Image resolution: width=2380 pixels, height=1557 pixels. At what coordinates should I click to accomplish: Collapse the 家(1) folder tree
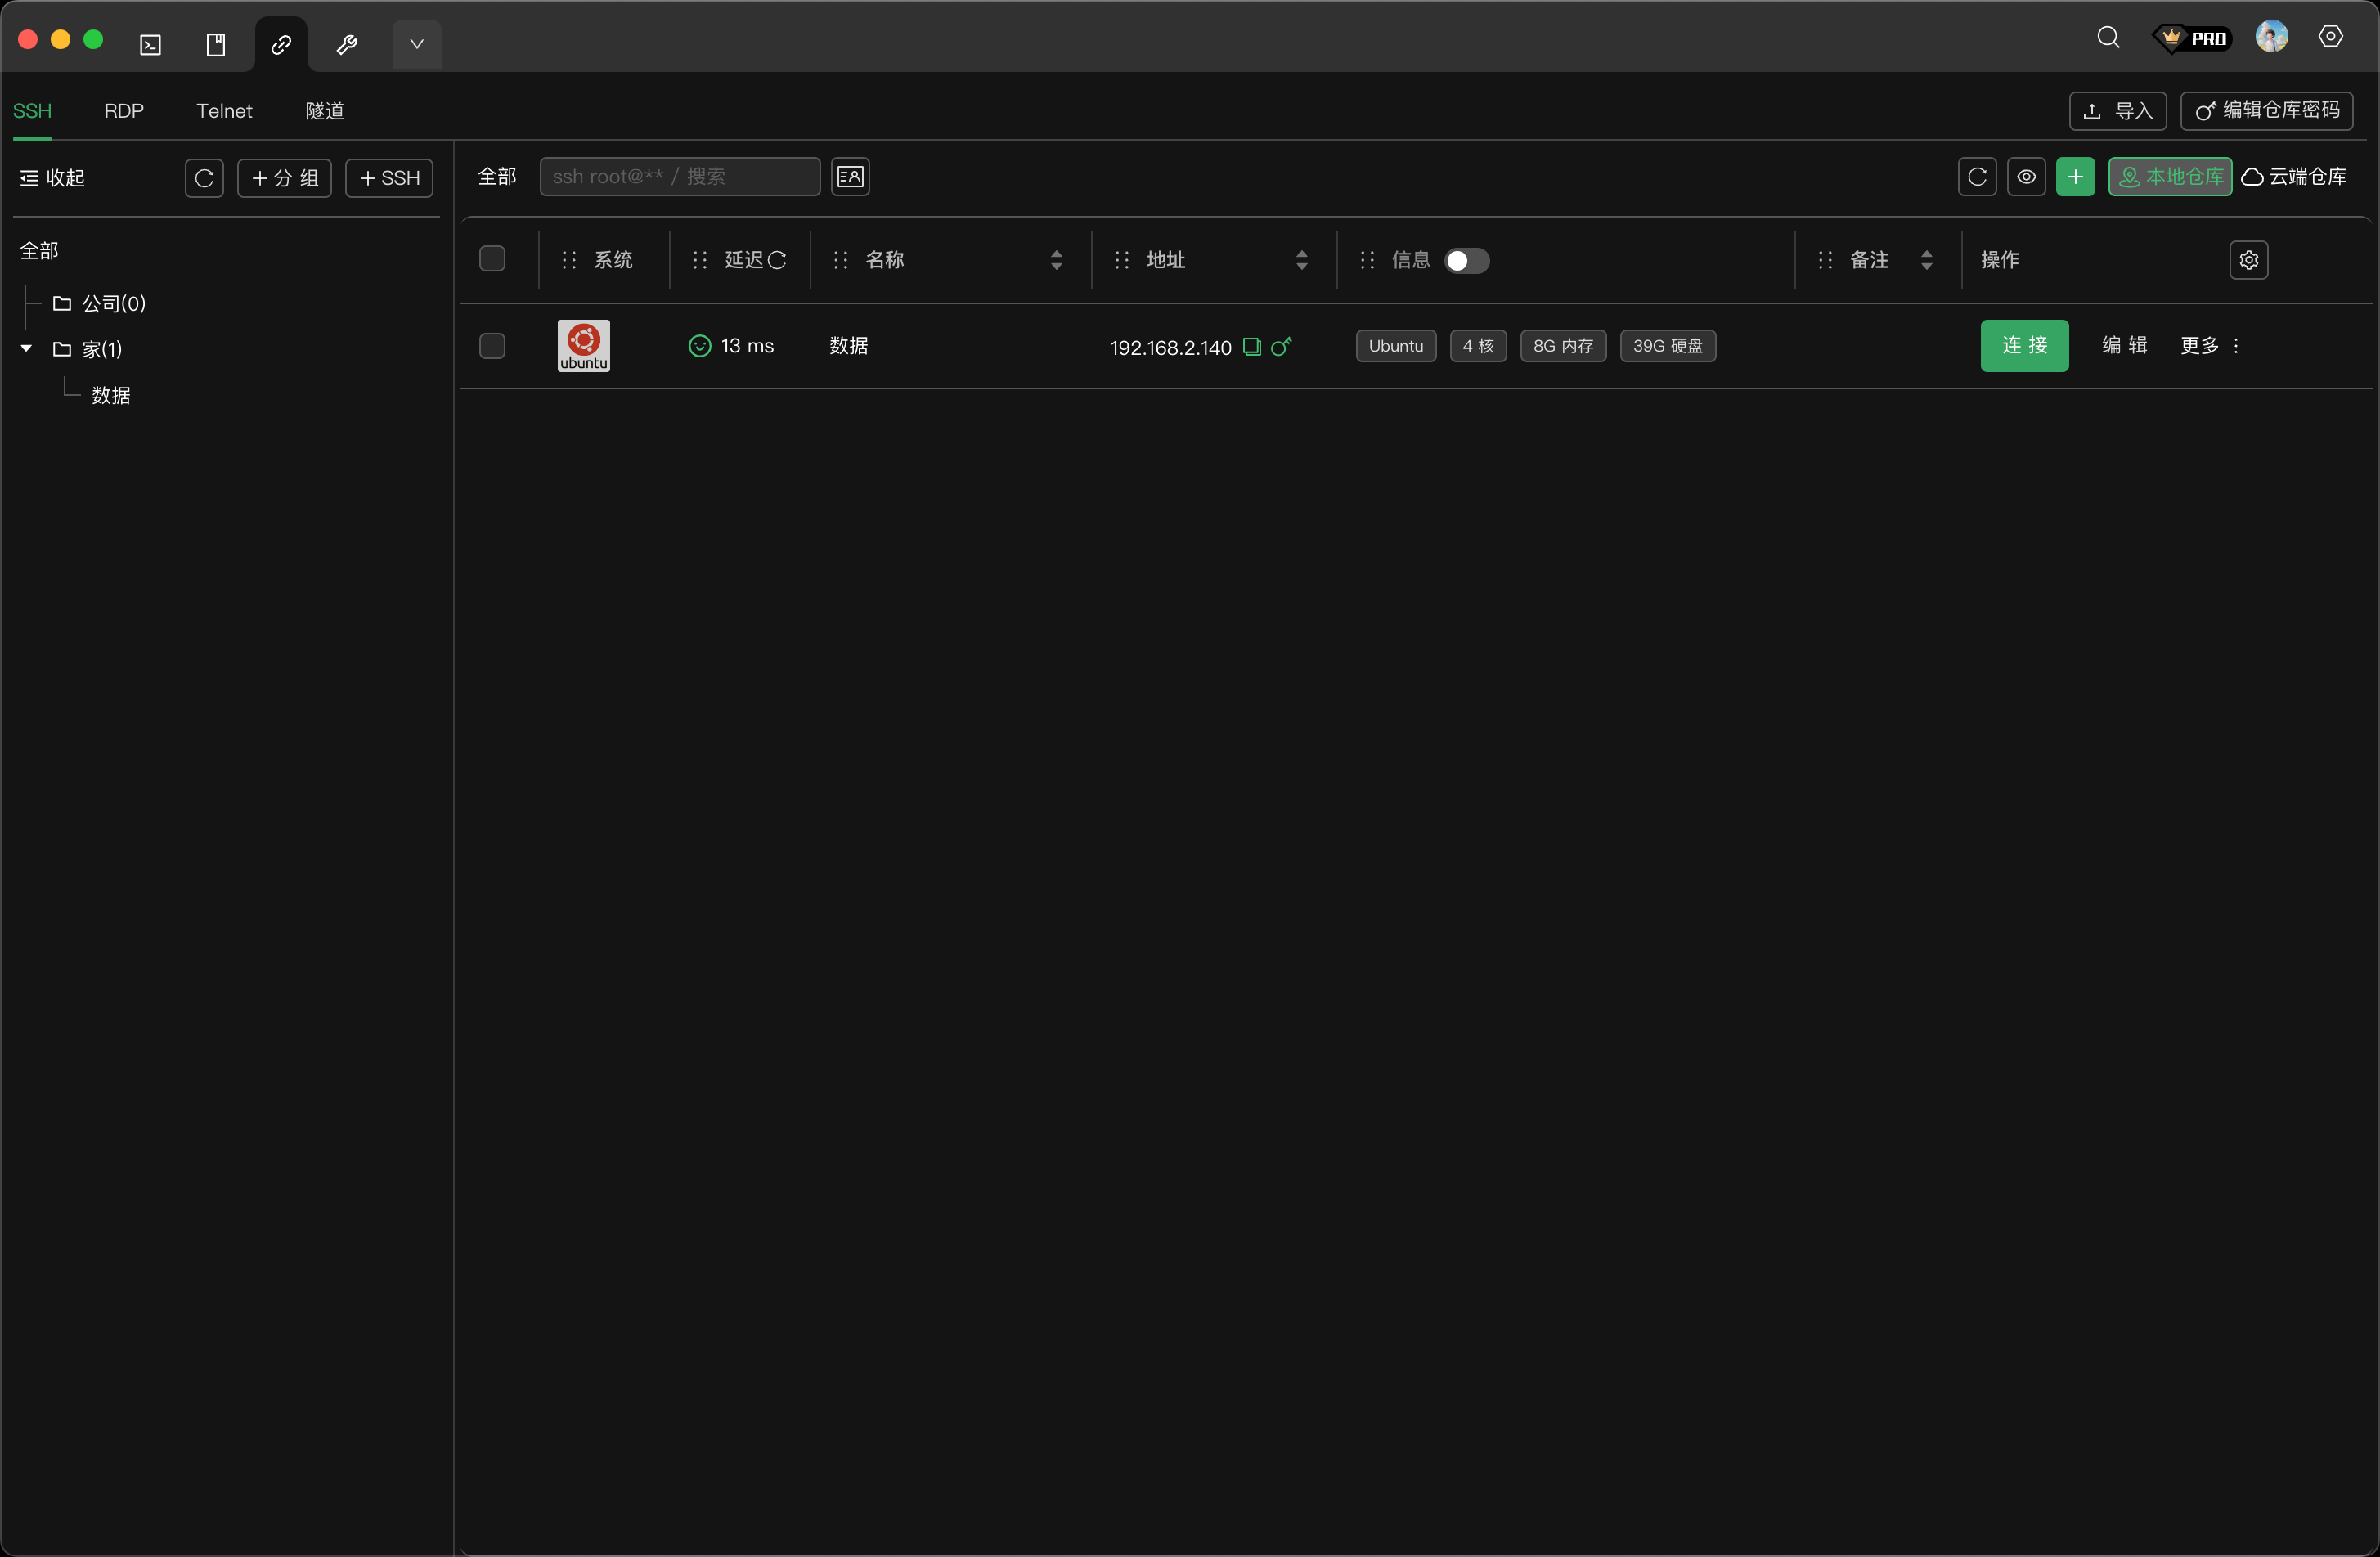tap(27, 349)
